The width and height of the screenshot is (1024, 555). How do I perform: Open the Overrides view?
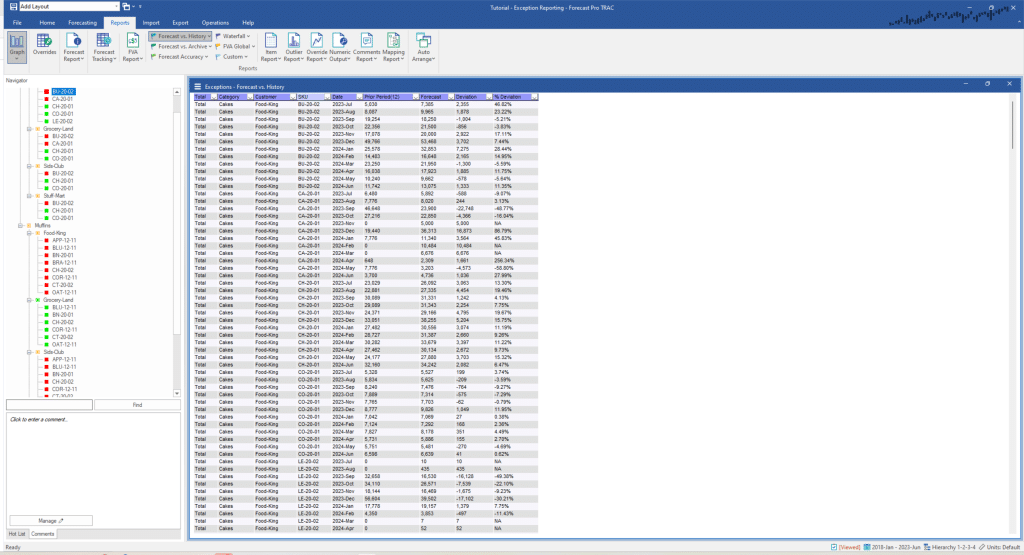44,44
